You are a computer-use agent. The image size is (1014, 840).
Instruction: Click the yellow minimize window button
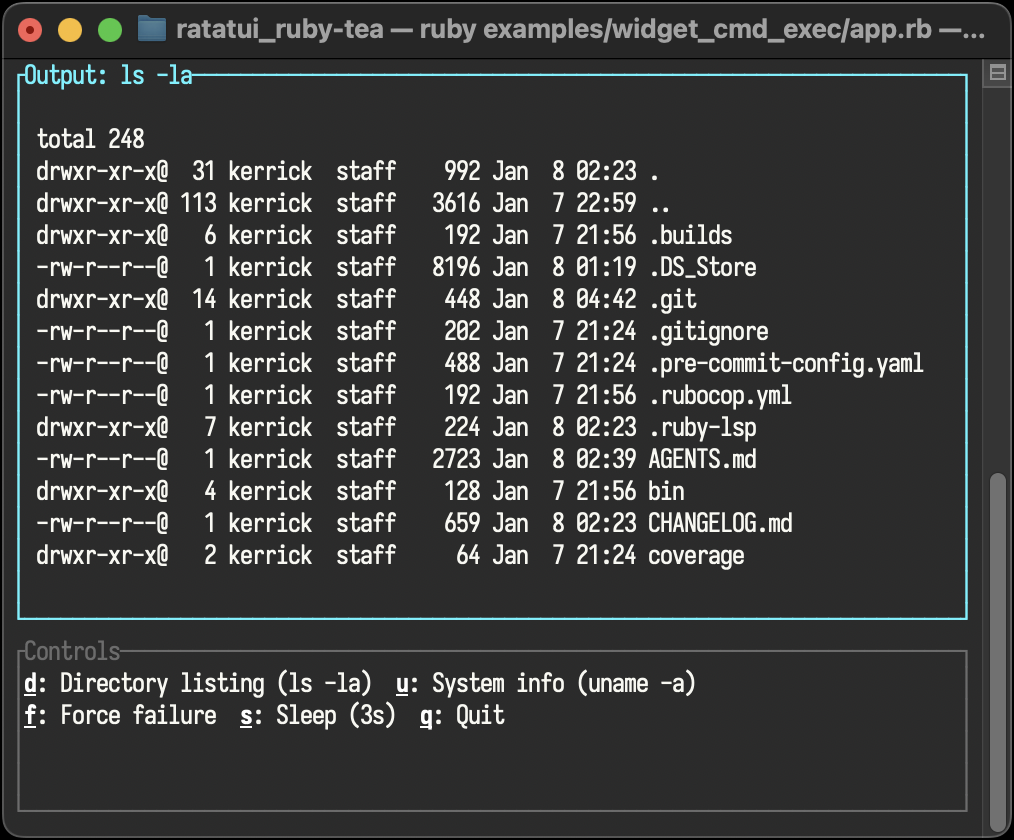pyautogui.click(x=70, y=30)
